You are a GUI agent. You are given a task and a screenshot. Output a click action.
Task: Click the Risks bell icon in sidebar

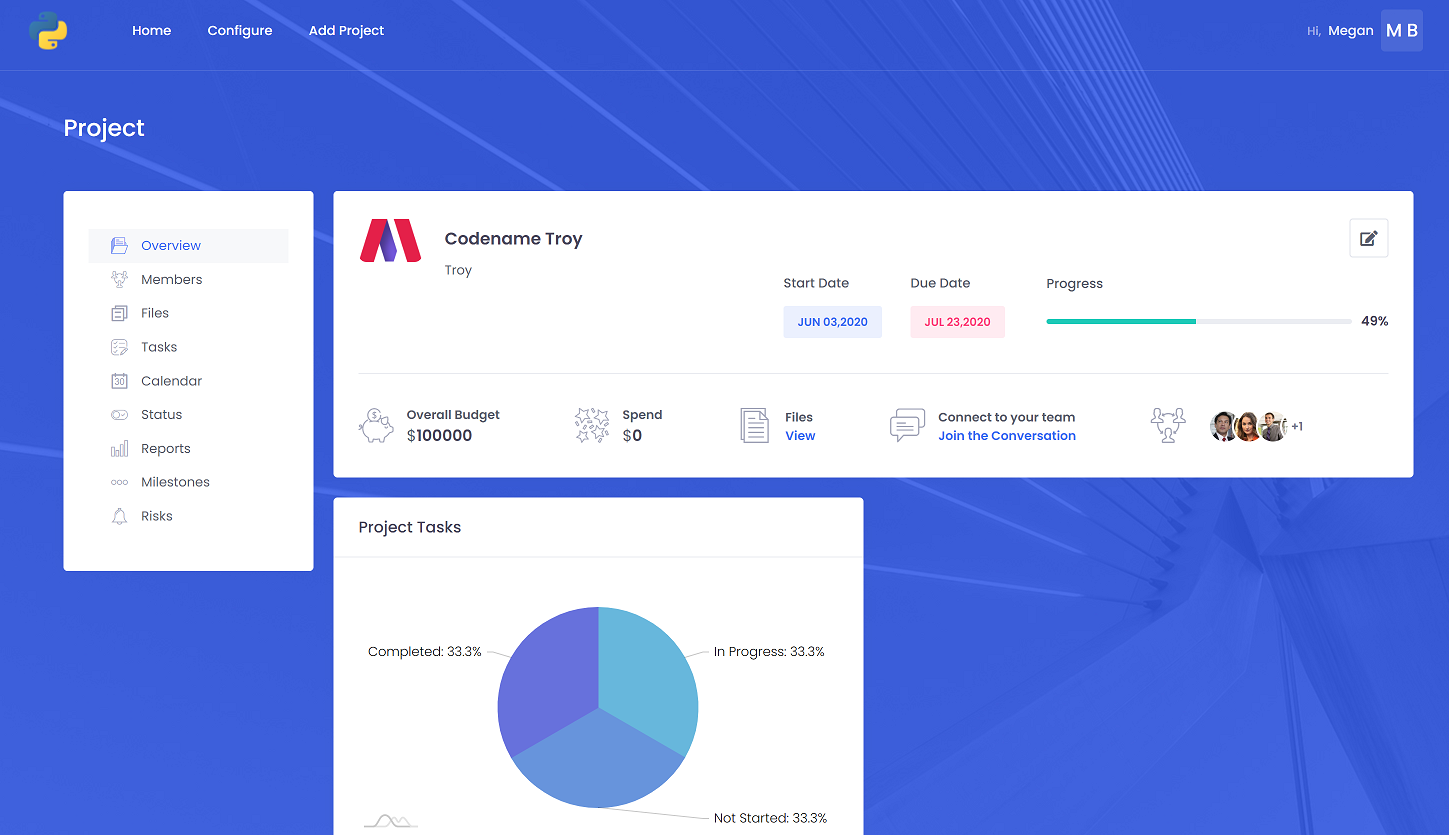(119, 516)
